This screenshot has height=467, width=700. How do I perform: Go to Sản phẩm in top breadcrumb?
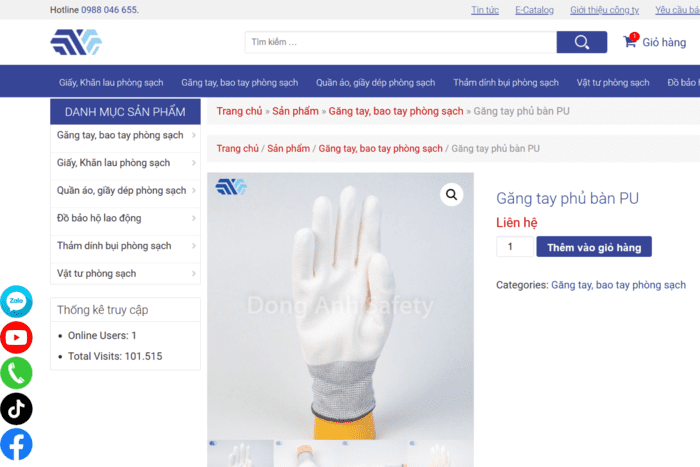pos(296,111)
